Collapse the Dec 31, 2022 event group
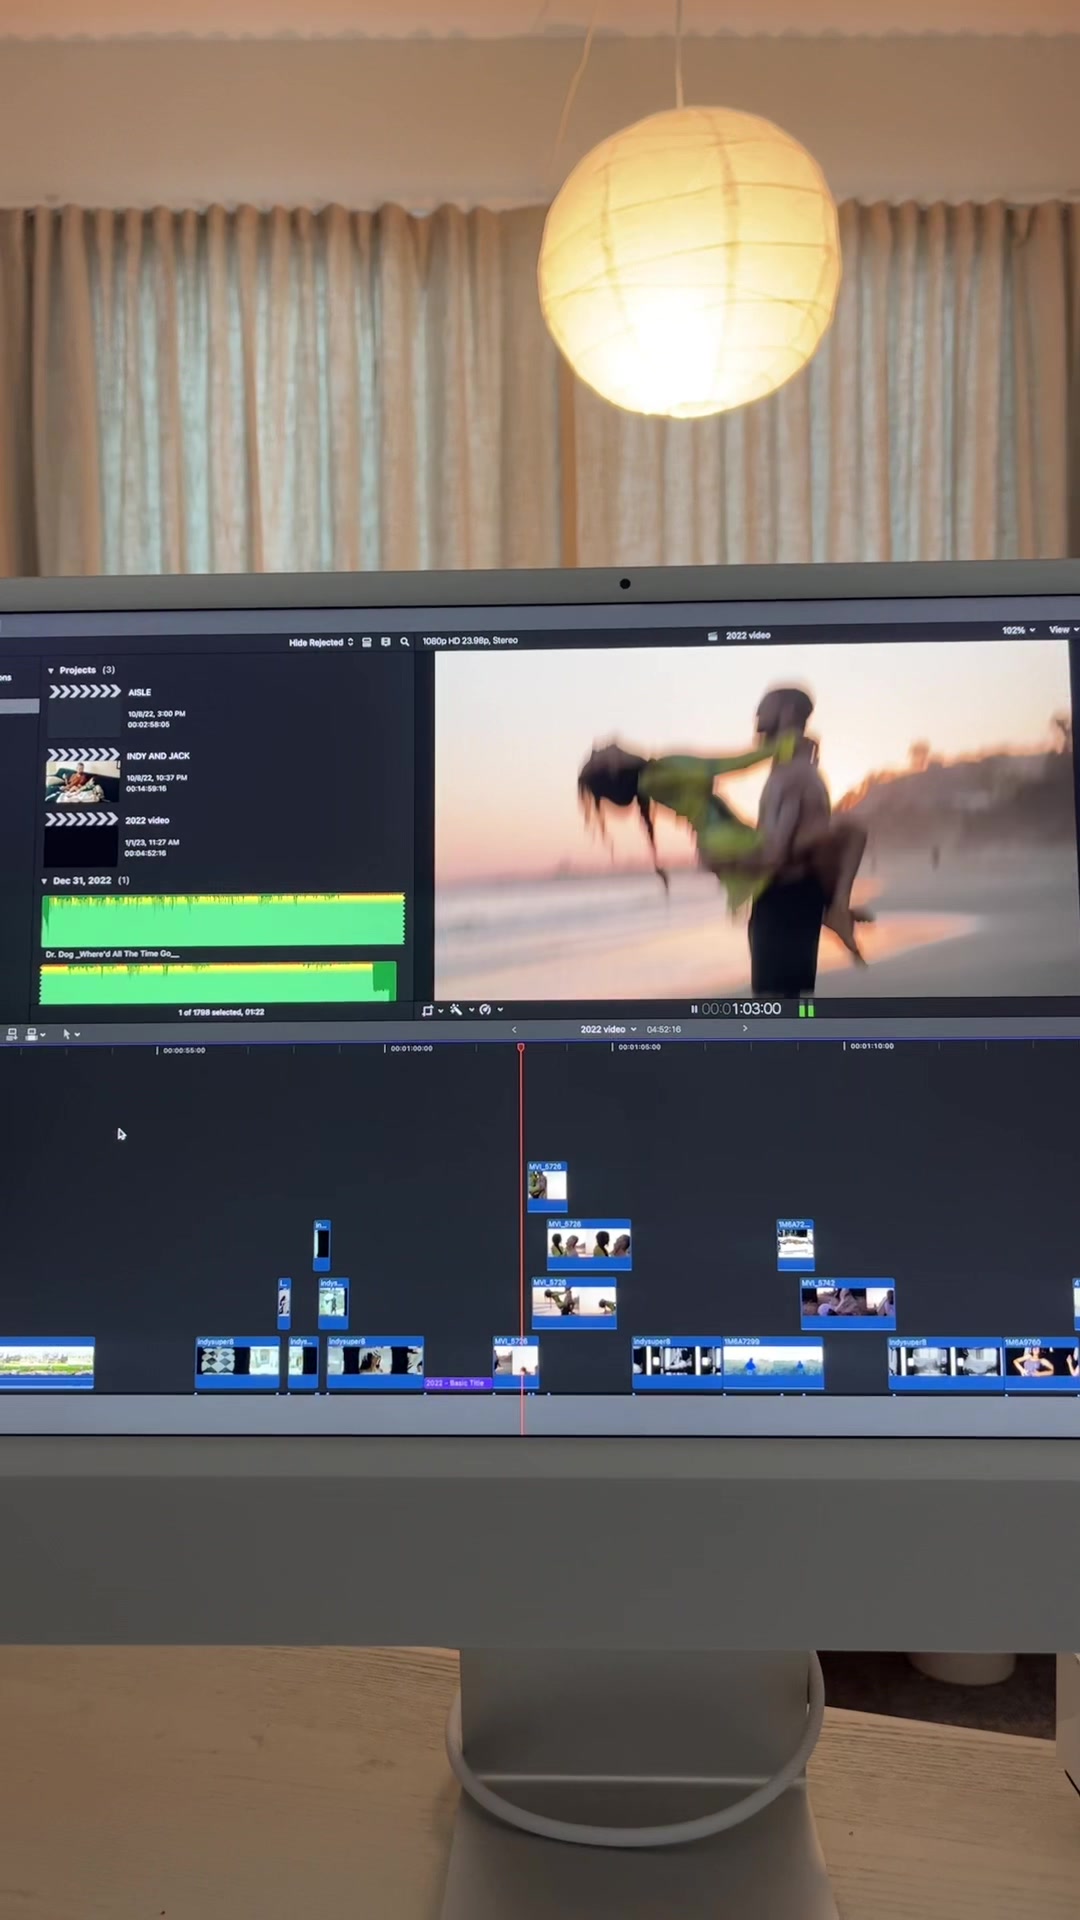This screenshot has height=1920, width=1080. [x=44, y=881]
